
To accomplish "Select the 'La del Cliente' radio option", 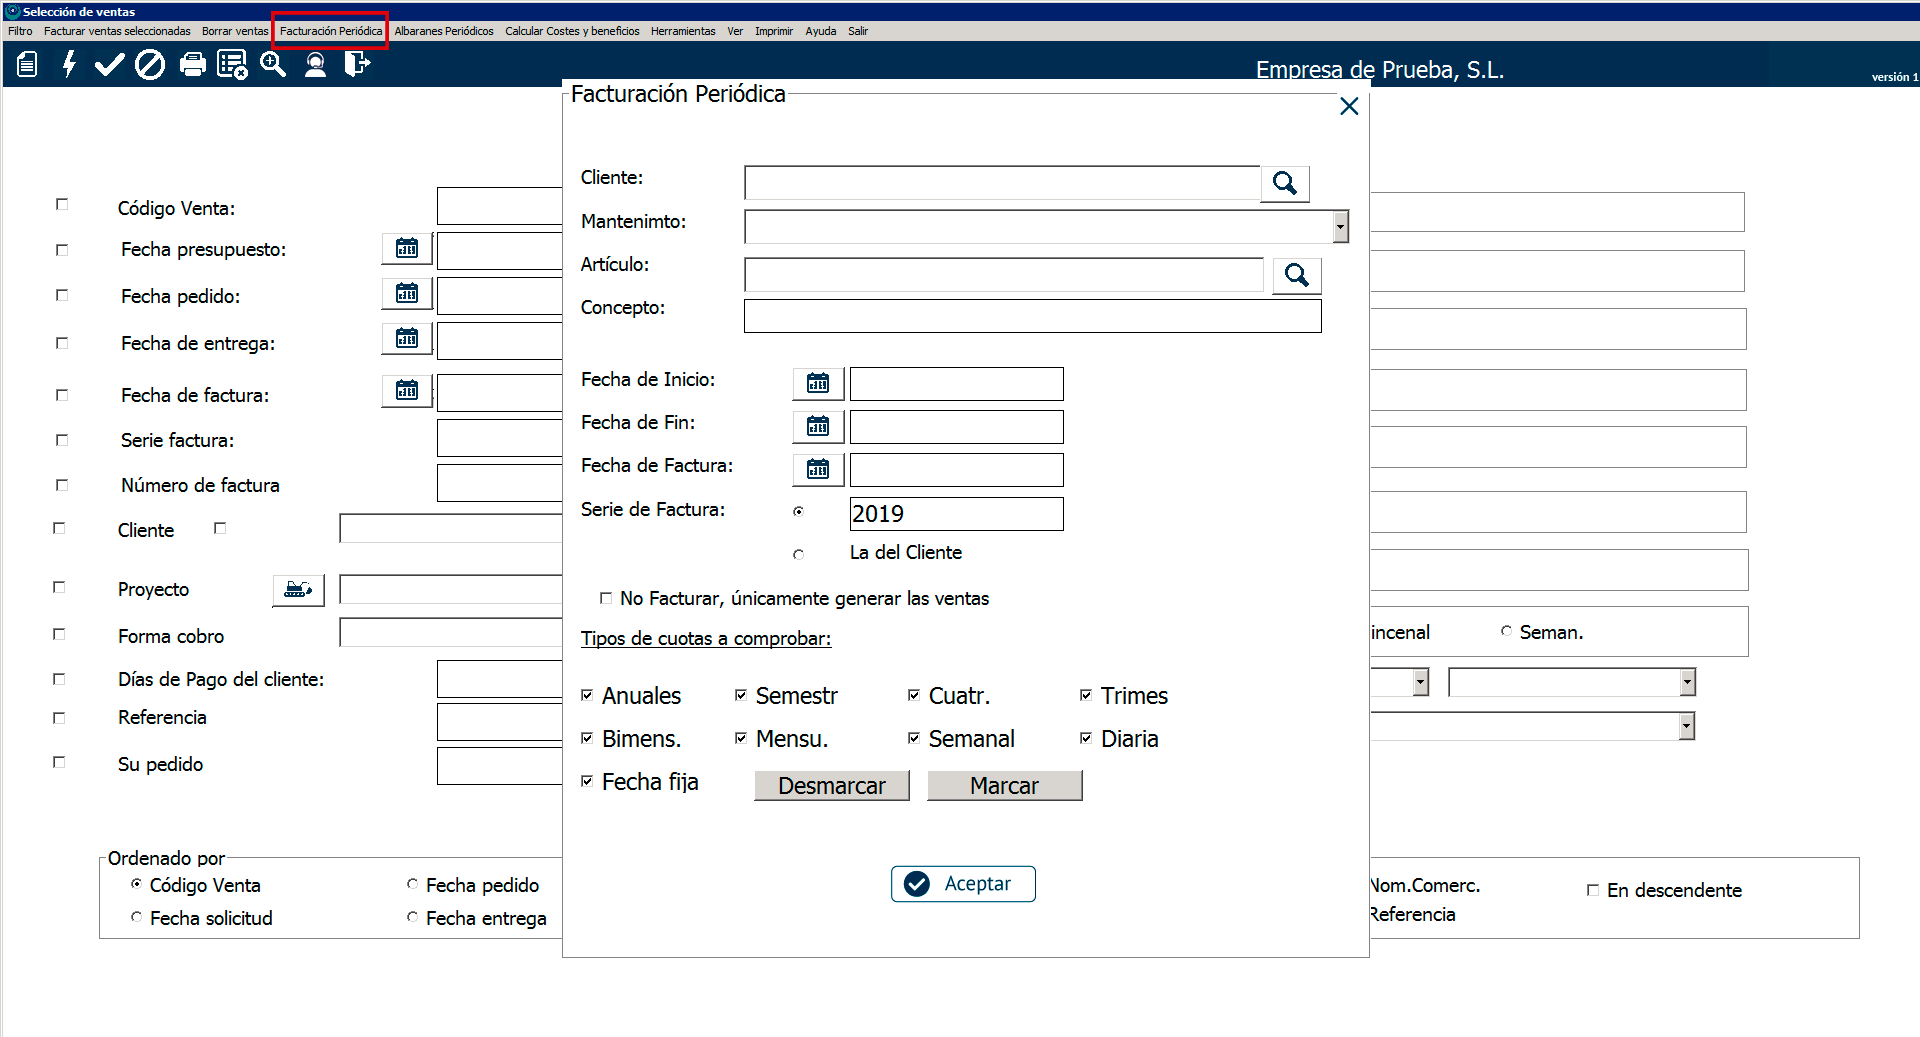I will coord(798,554).
